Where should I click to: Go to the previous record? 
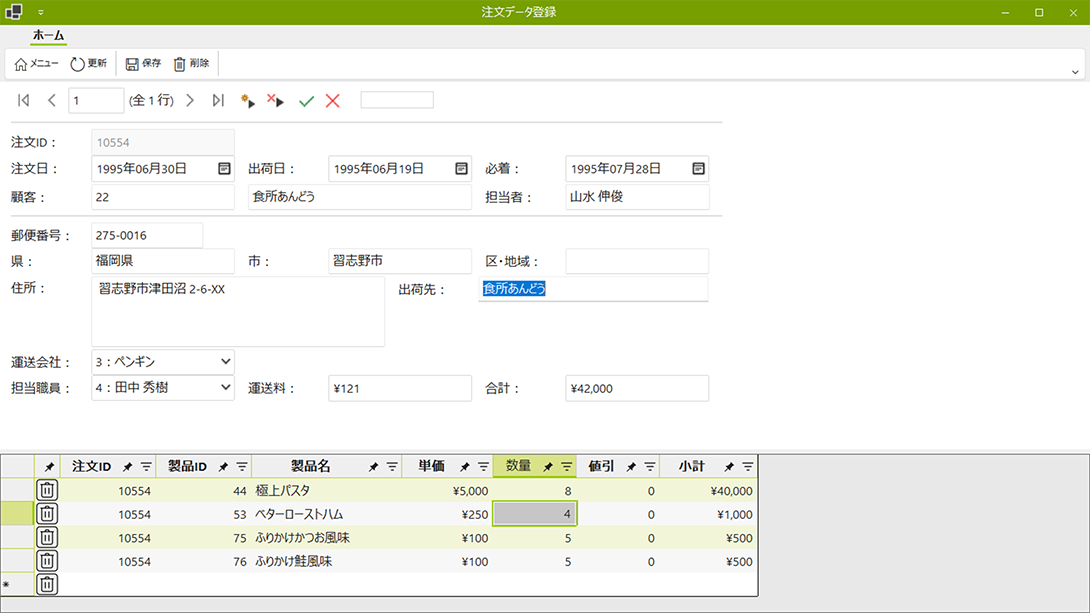(x=51, y=101)
